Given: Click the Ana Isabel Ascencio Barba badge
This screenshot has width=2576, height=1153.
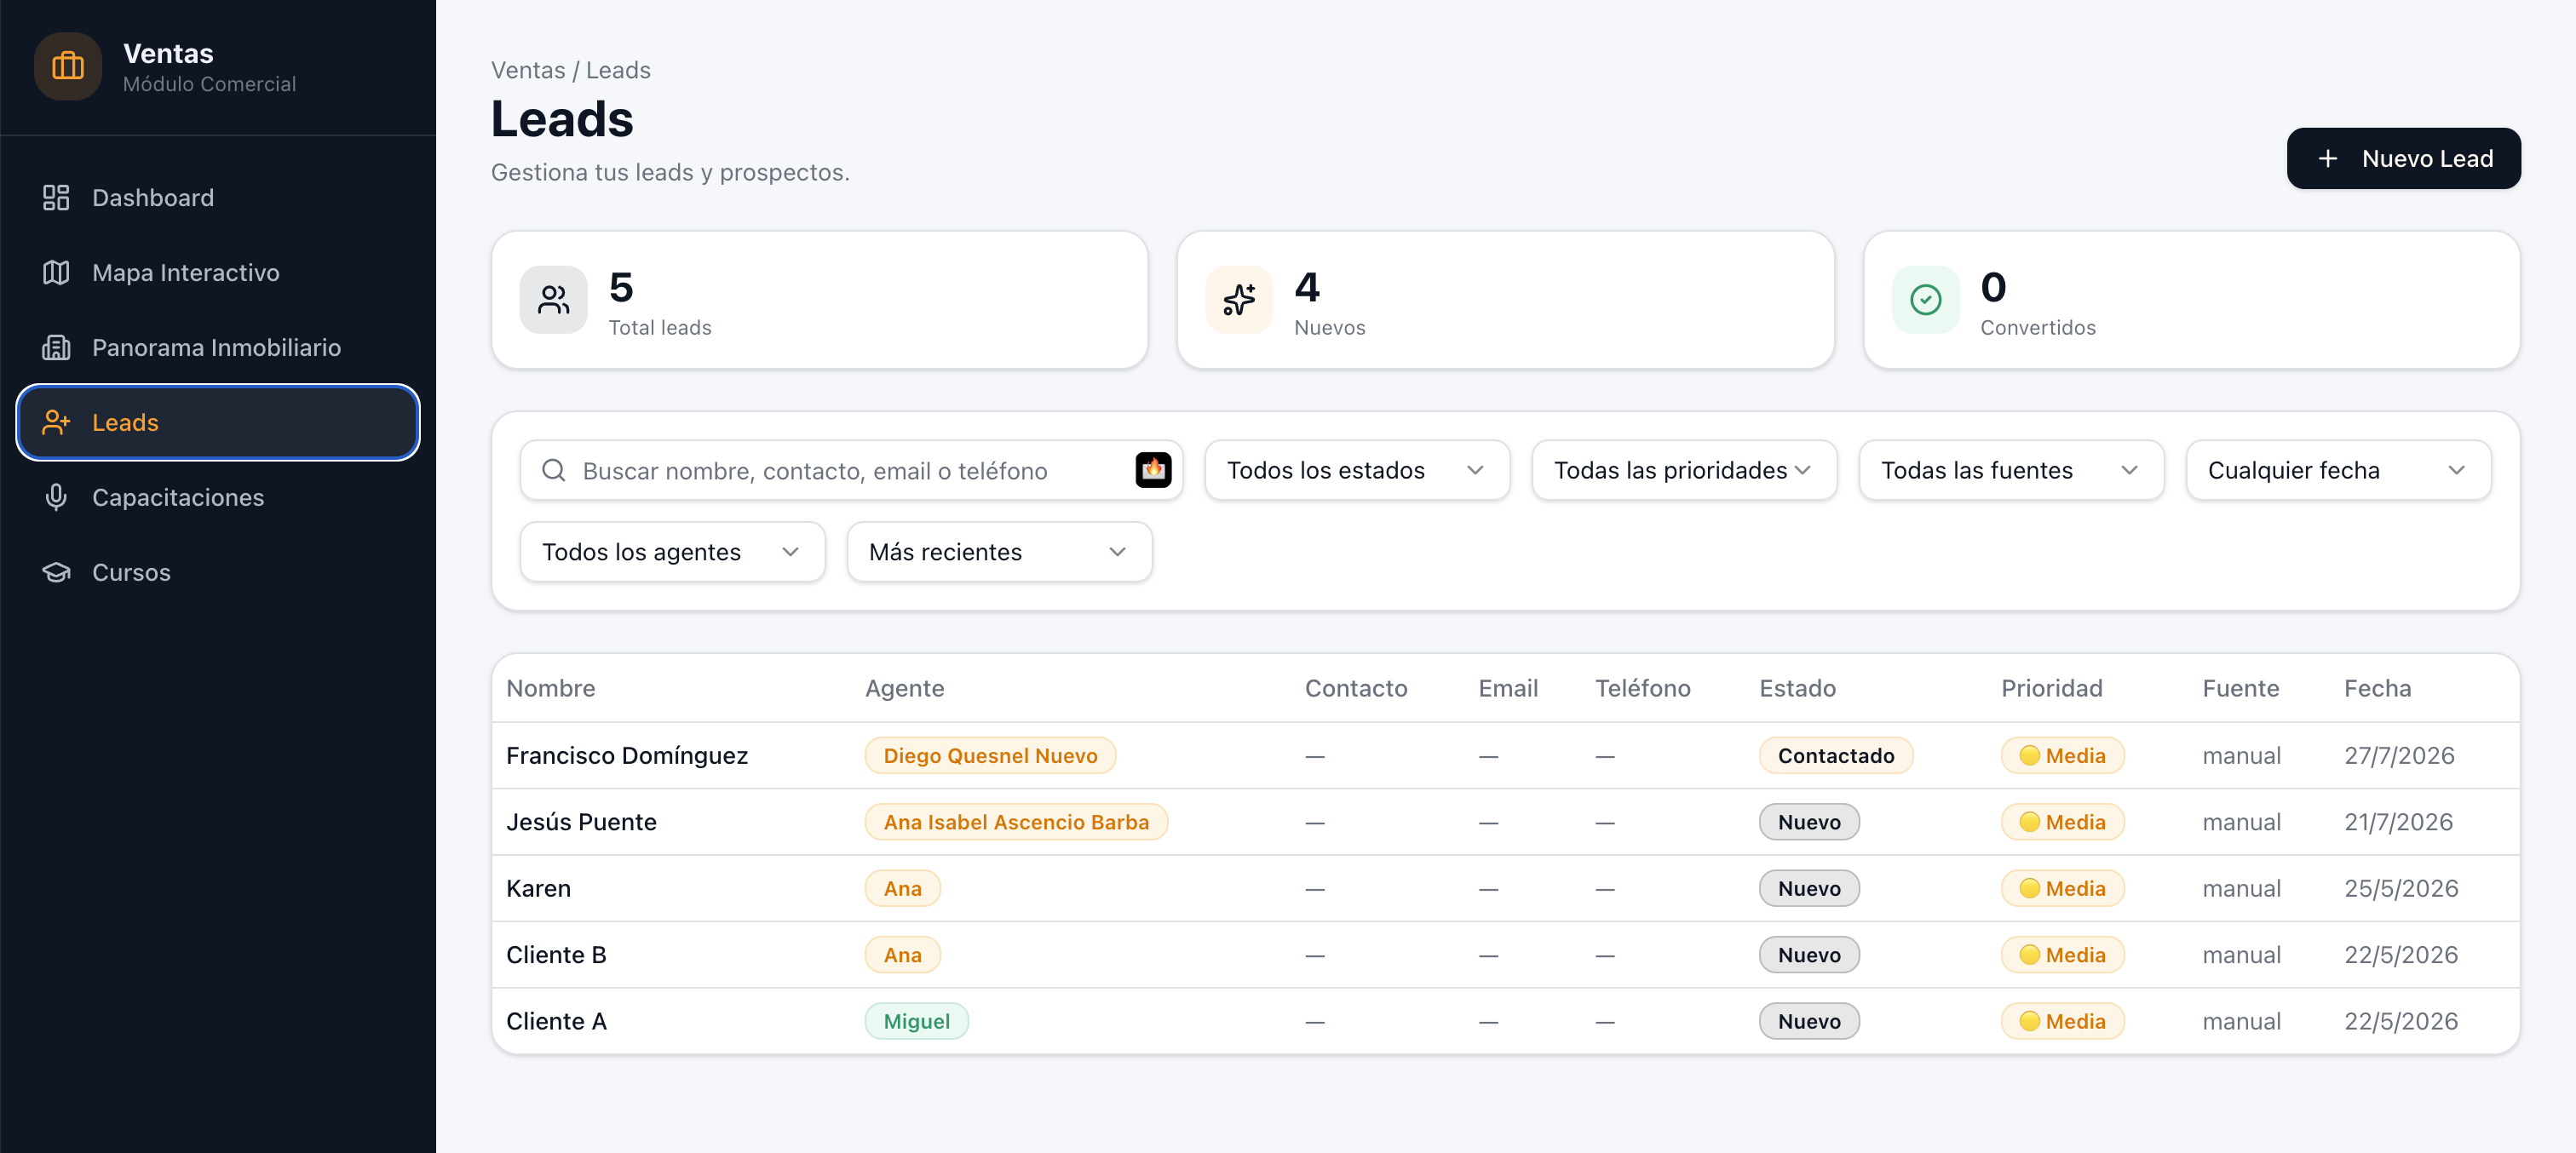Looking at the screenshot, I should [x=1016, y=822].
